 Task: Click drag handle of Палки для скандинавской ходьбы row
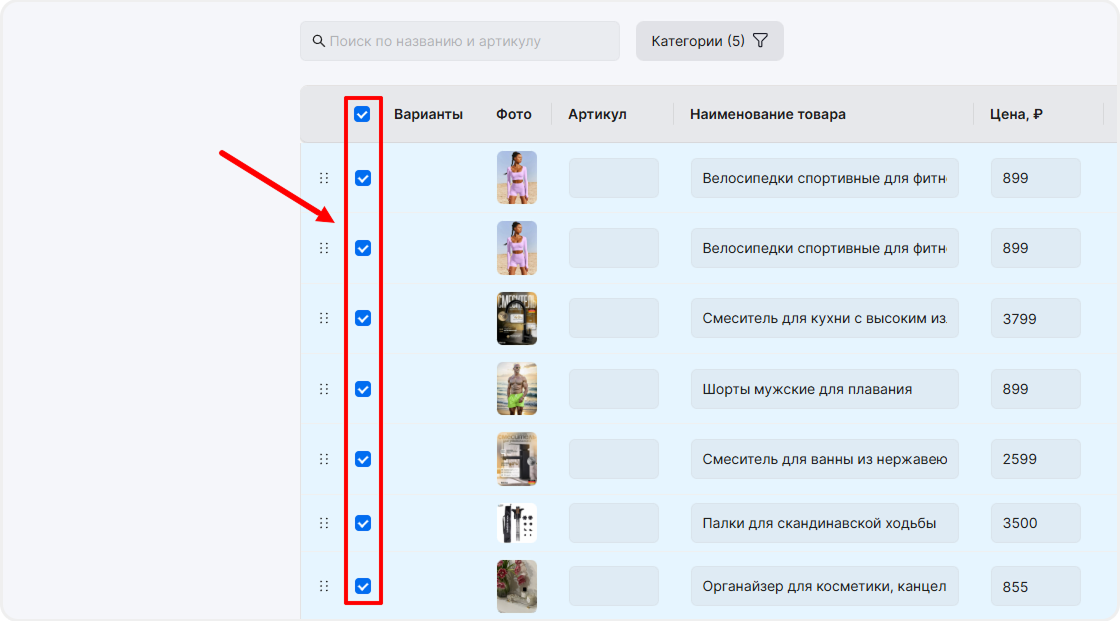pyautogui.click(x=323, y=523)
